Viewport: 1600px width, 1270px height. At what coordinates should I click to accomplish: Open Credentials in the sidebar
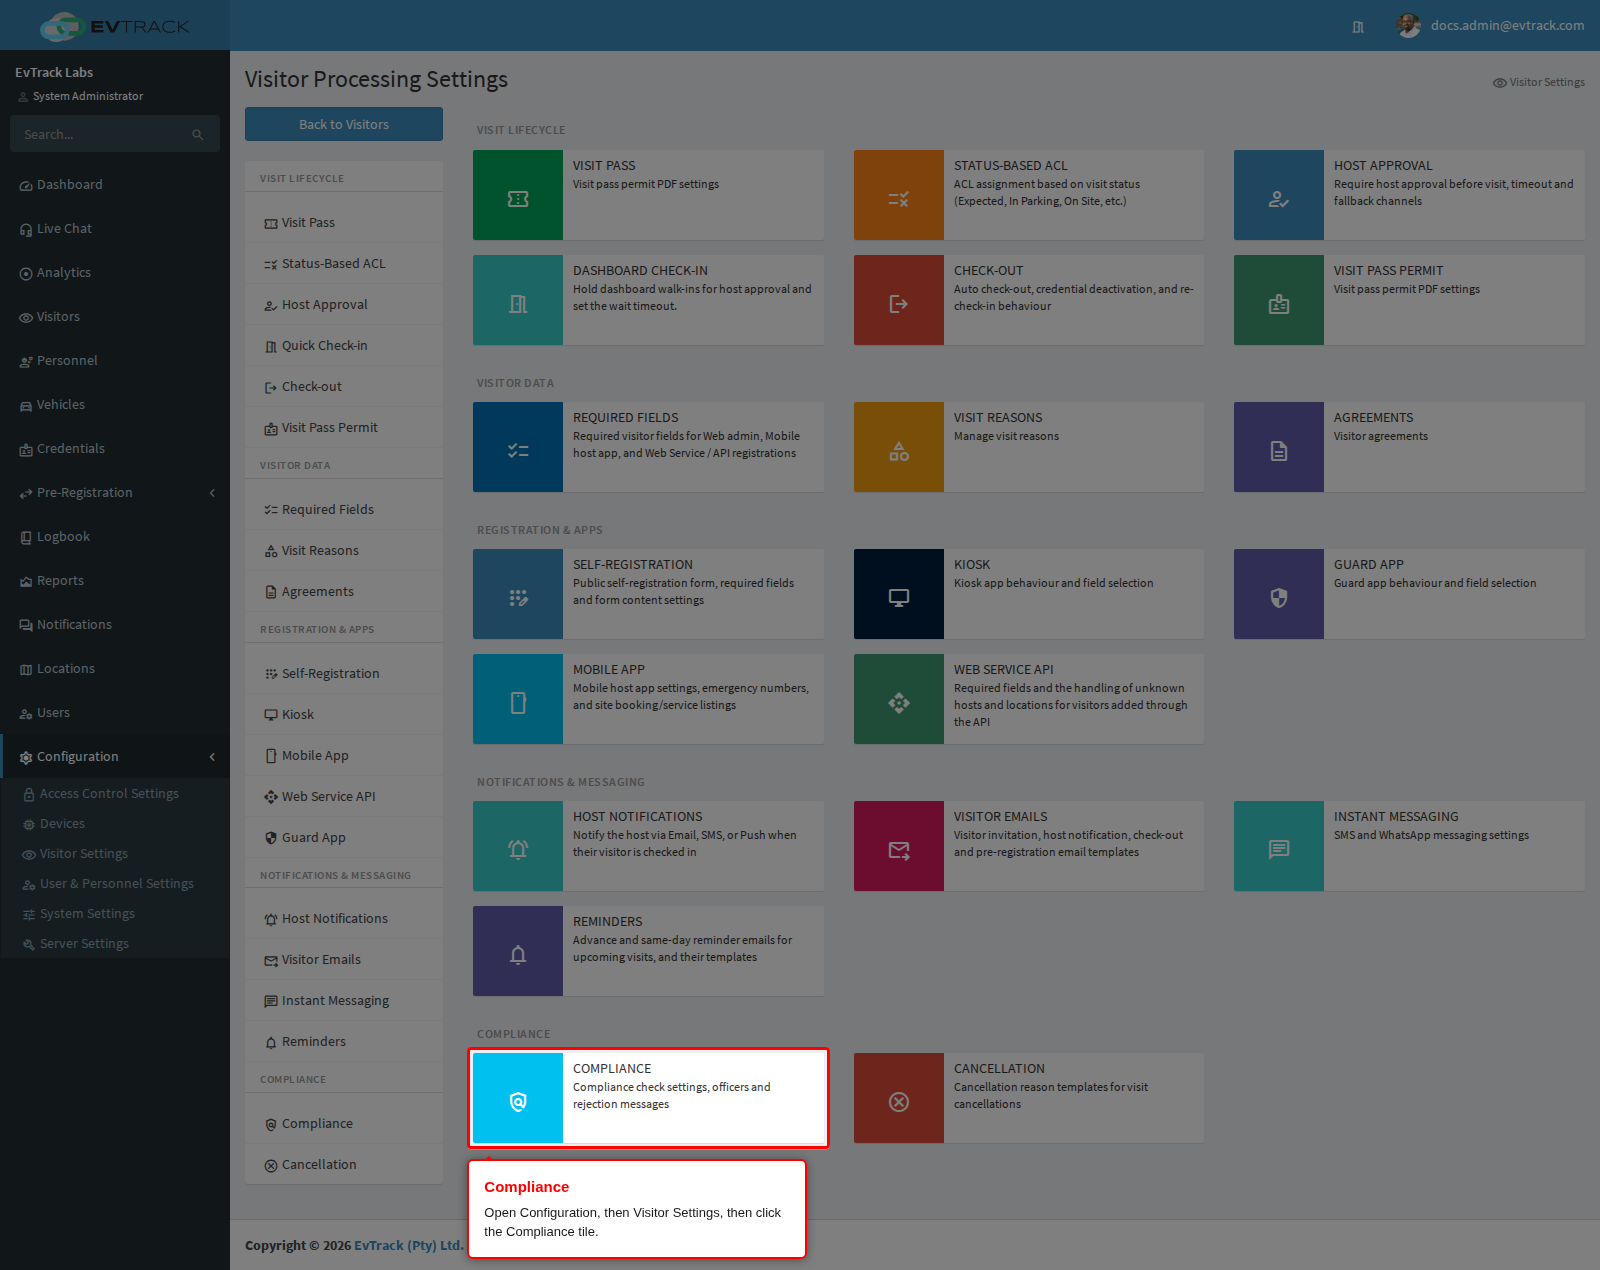(115, 449)
